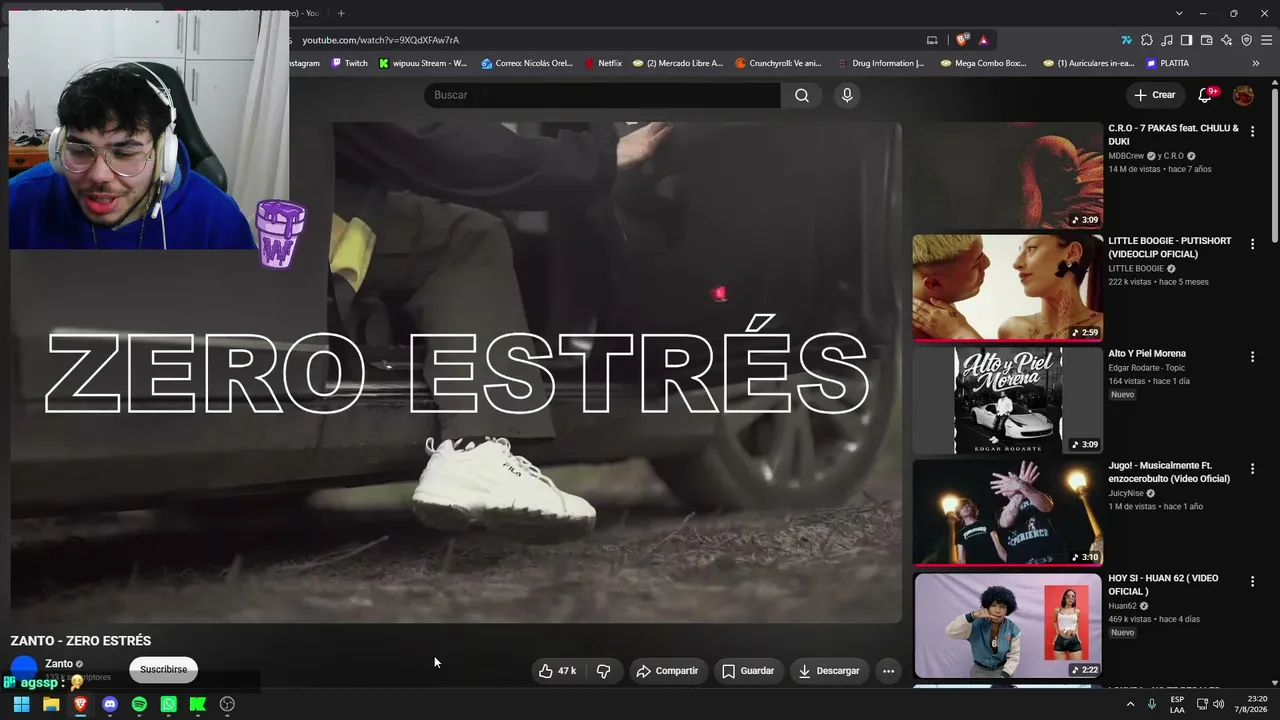This screenshot has height=720, width=1280.
Task: Click the Crear create button
Action: click(x=1155, y=95)
